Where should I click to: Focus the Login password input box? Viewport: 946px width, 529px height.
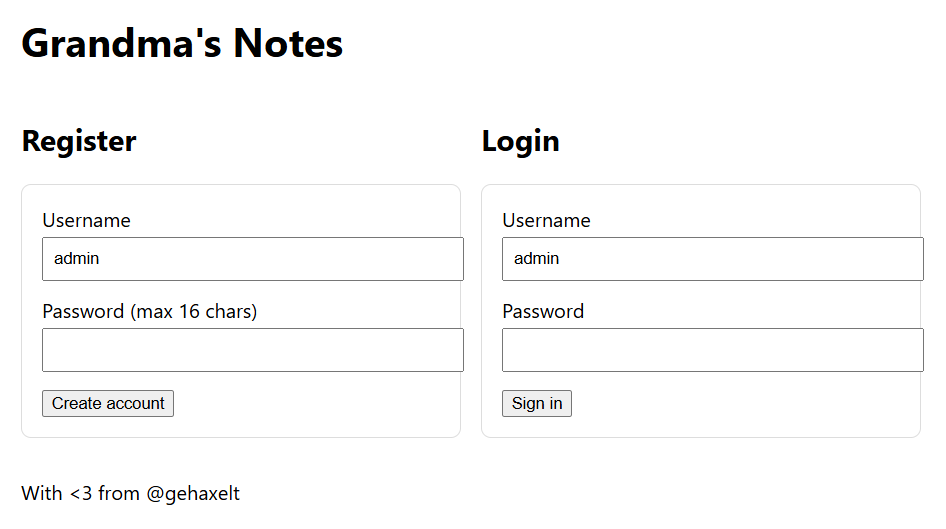(x=712, y=350)
